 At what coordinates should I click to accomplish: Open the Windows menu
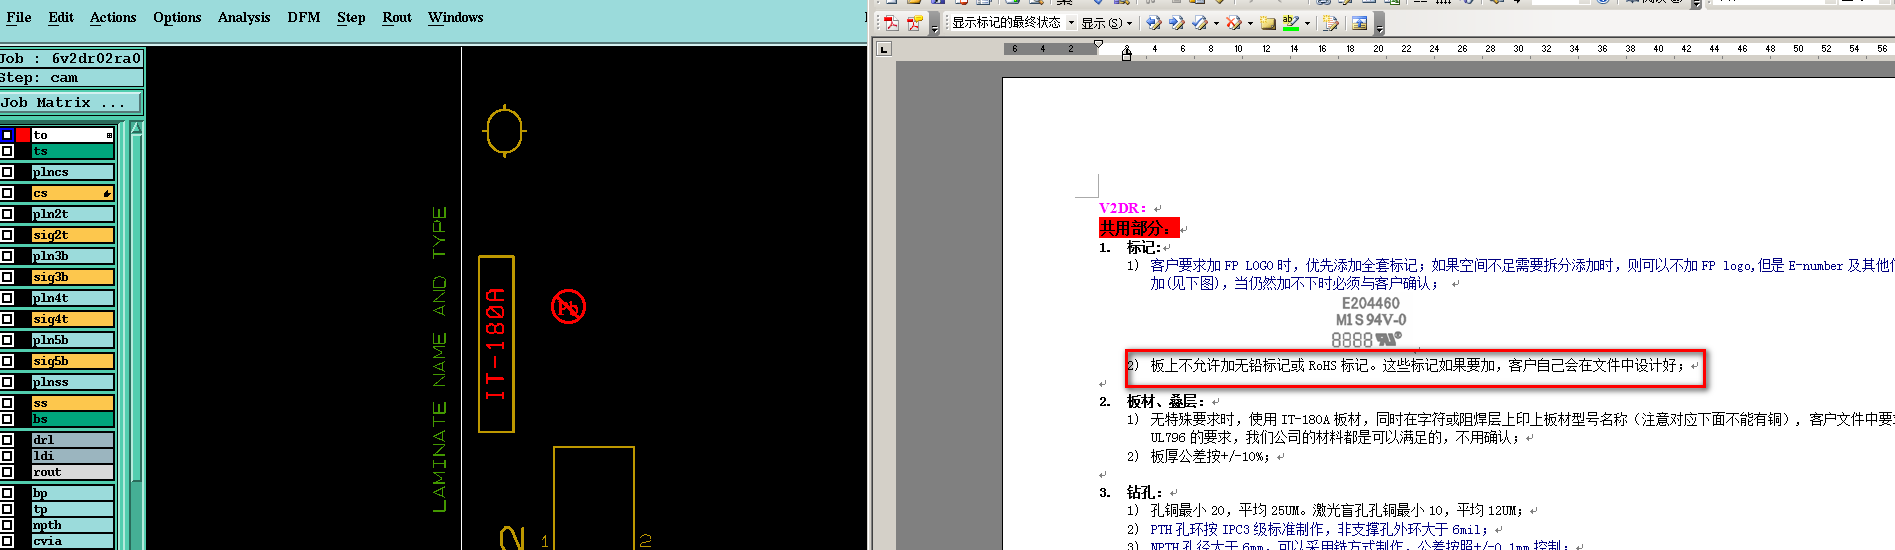click(455, 17)
